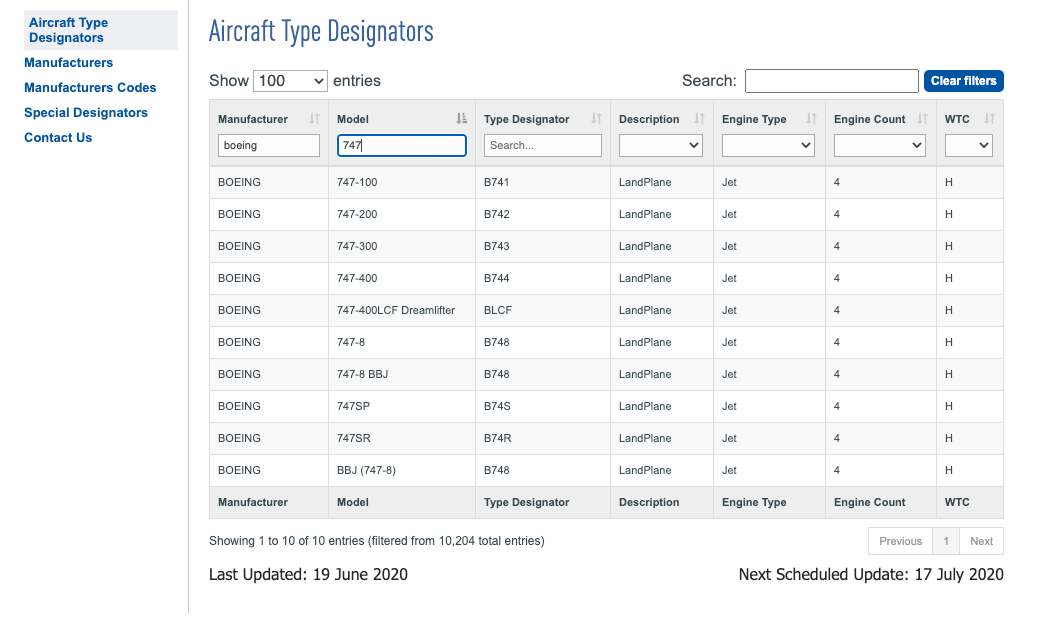Sort the WTC column using its arrows
The height and width of the screenshot is (623, 1051).
click(x=989, y=119)
